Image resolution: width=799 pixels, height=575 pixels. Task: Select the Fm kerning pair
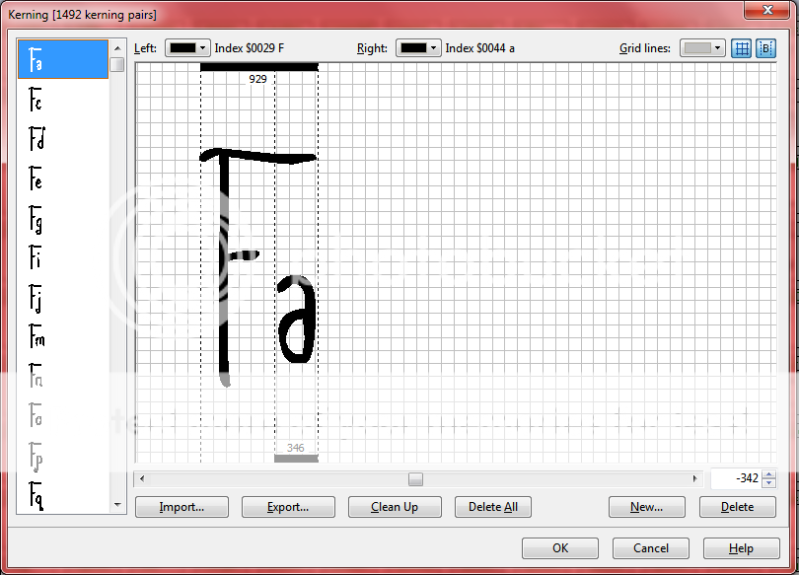tap(37, 338)
